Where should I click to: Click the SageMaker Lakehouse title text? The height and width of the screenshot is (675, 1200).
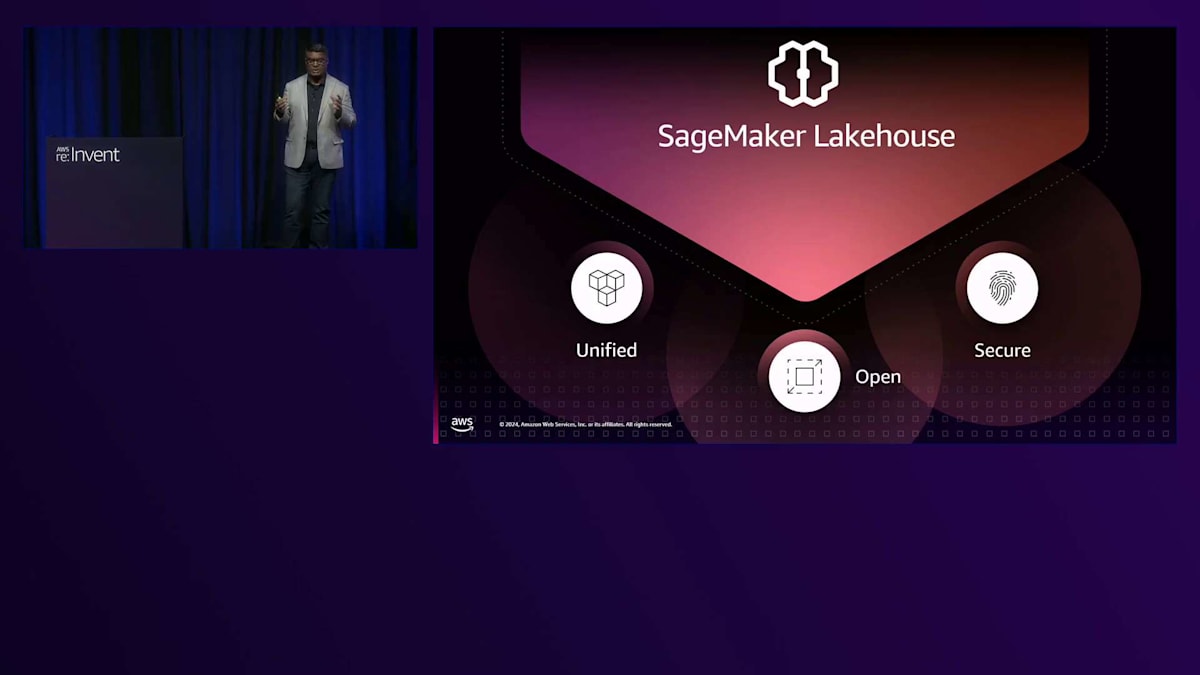[x=806, y=136]
